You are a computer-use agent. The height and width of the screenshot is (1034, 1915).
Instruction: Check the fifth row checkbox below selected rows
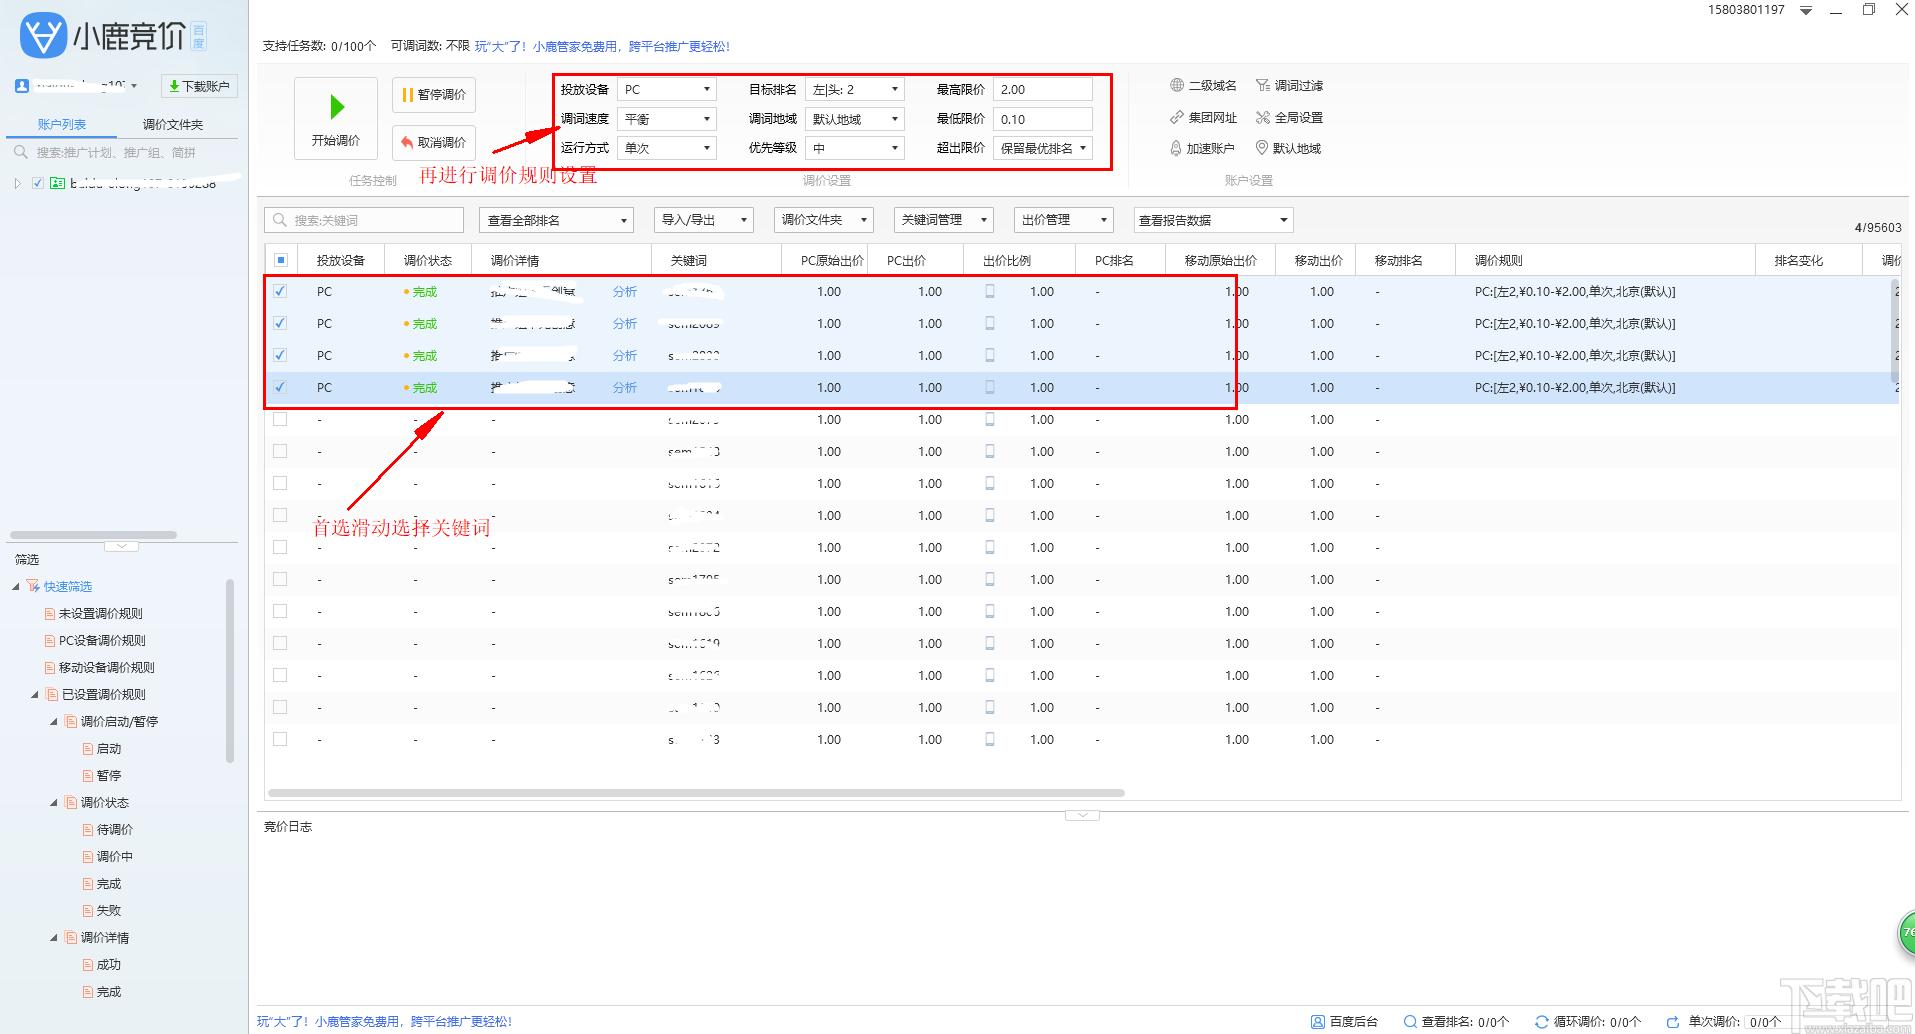click(280, 419)
